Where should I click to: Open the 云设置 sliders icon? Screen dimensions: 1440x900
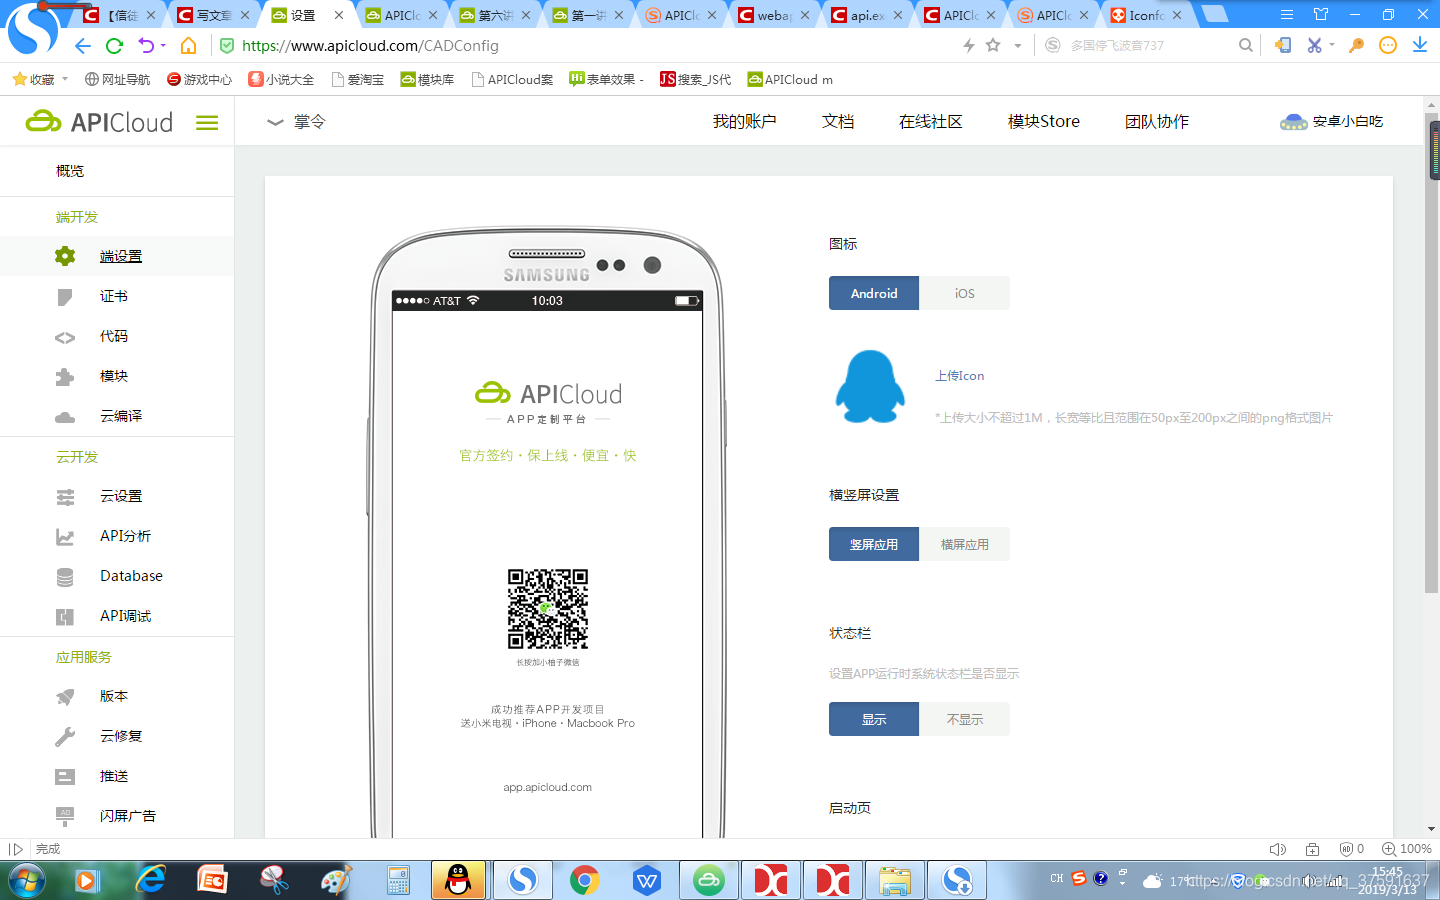pyautogui.click(x=65, y=497)
